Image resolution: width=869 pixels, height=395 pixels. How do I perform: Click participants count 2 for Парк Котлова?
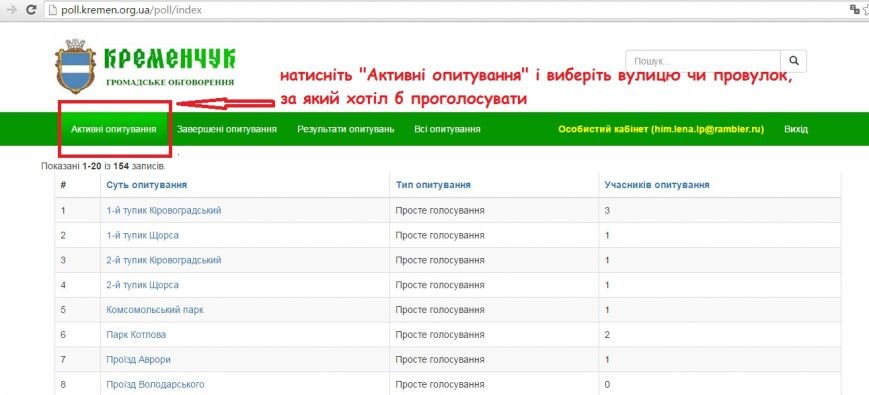[x=607, y=335]
